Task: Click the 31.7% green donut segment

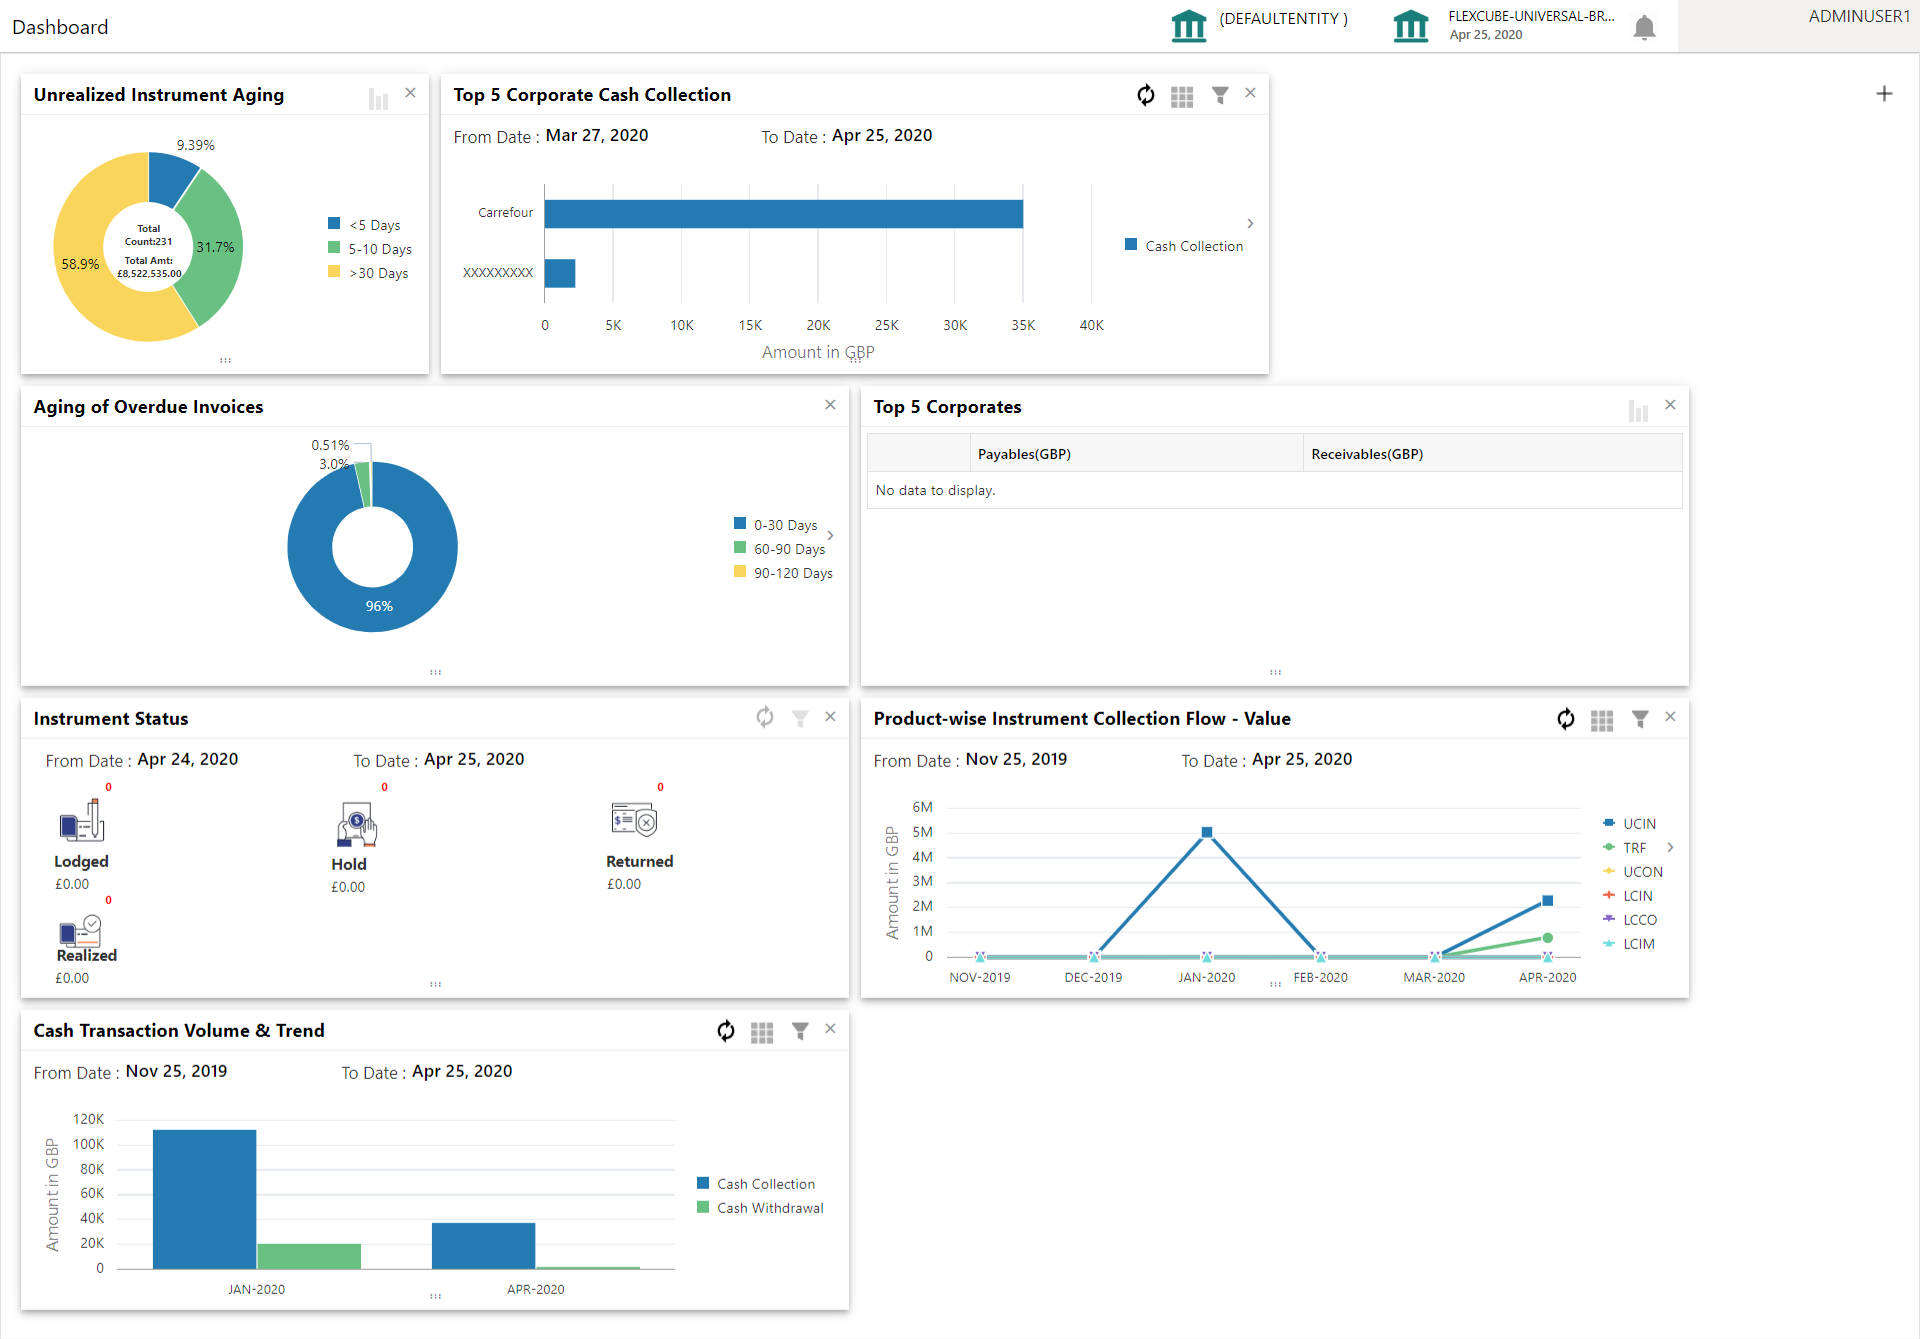Action: tap(215, 247)
